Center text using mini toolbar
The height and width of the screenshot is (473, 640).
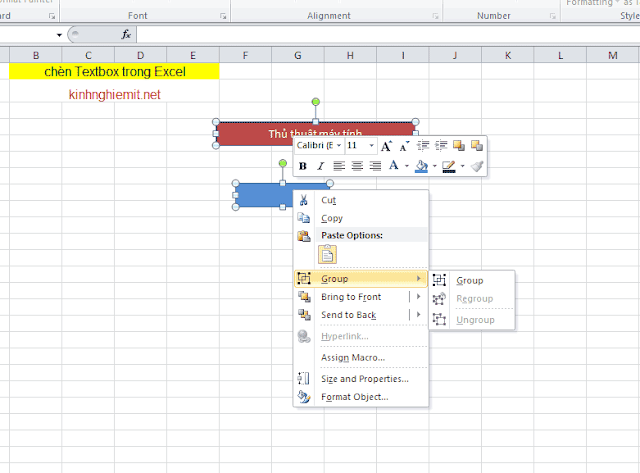[x=357, y=166]
